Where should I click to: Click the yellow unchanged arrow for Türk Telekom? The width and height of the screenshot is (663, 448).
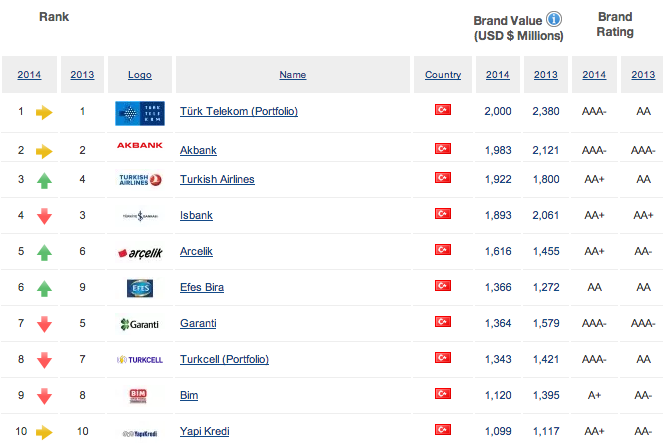(44, 112)
